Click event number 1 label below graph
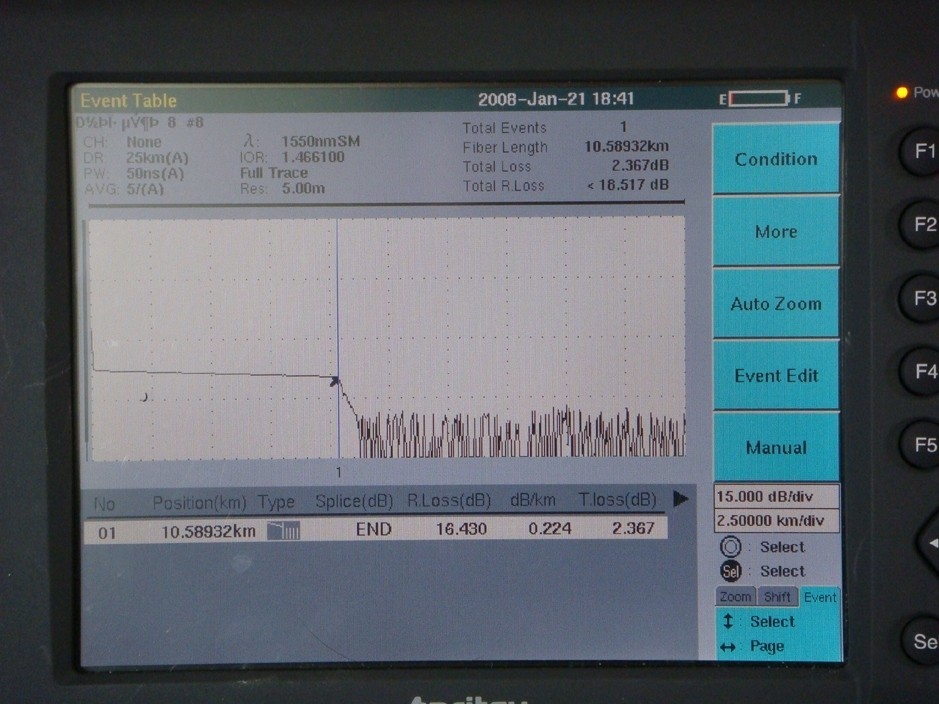Image resolution: width=939 pixels, height=704 pixels. tap(338, 472)
